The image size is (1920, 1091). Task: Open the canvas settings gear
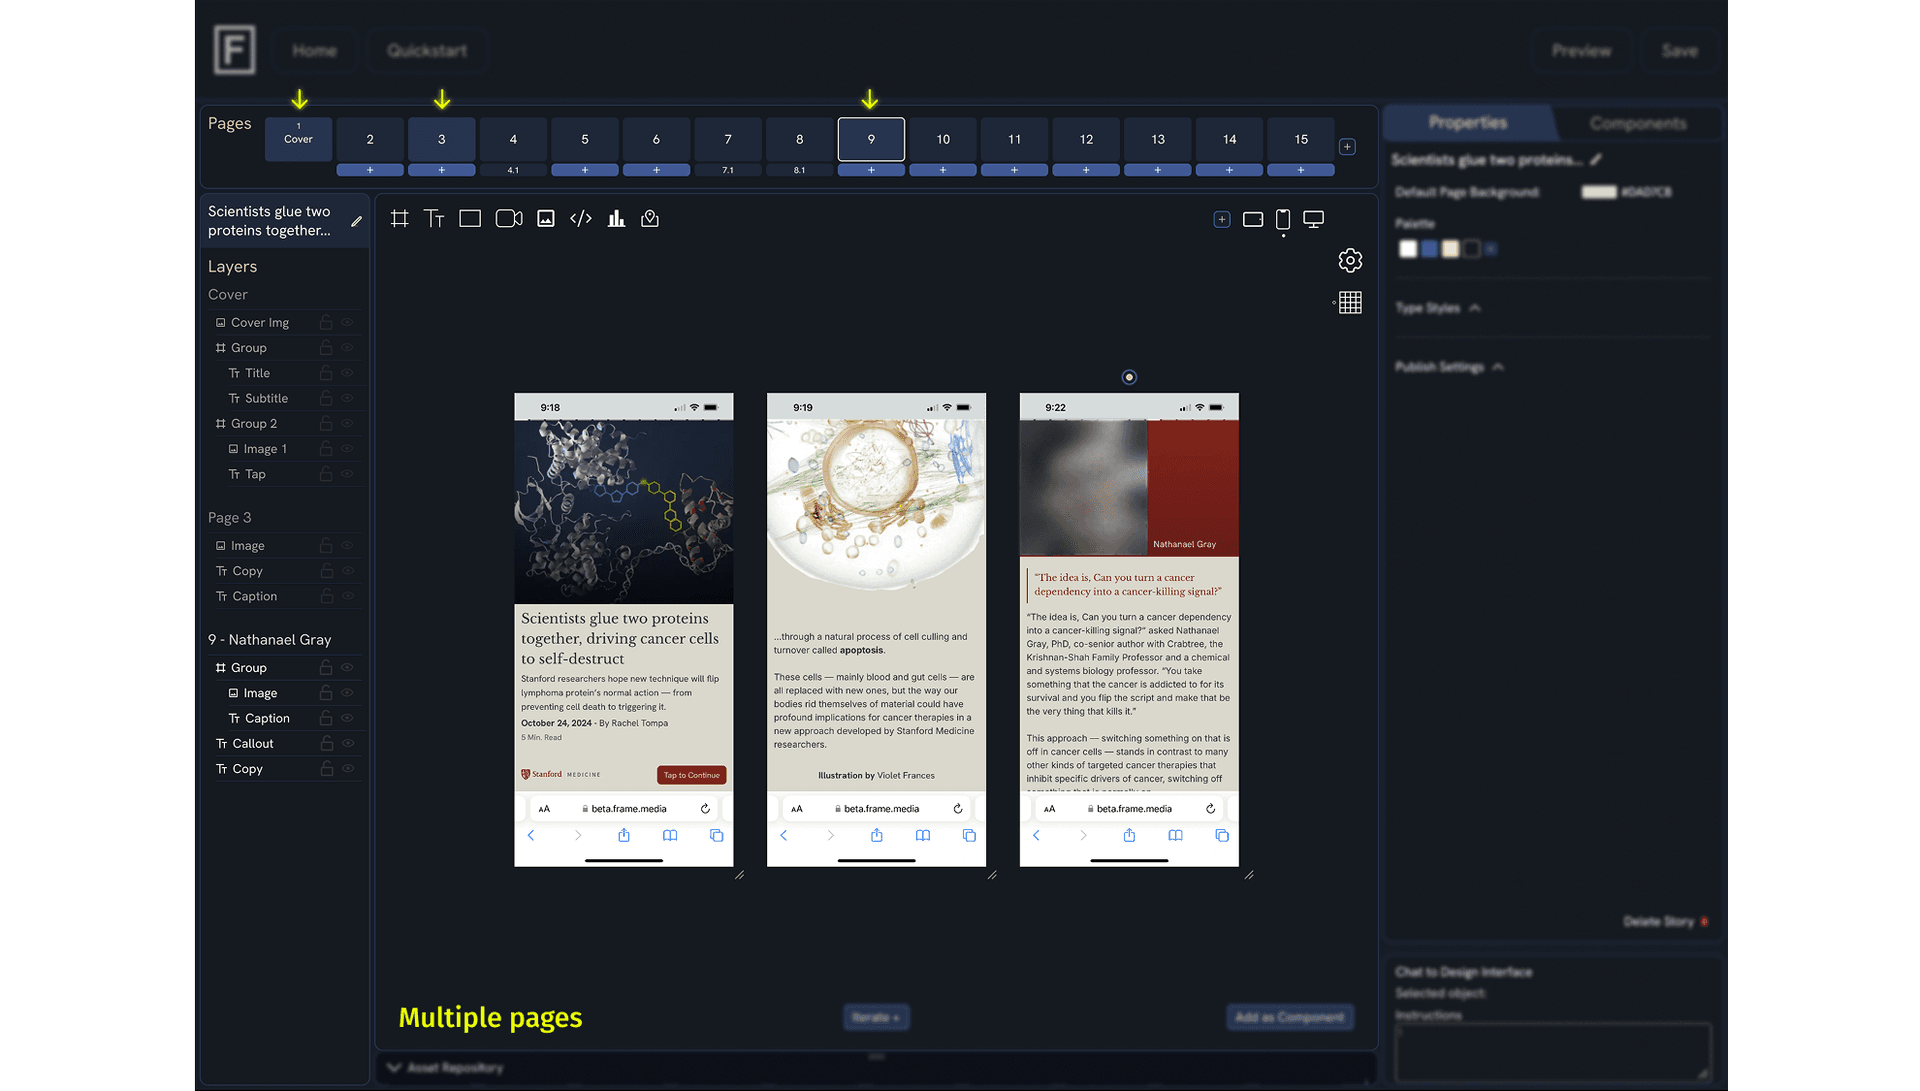tap(1350, 260)
